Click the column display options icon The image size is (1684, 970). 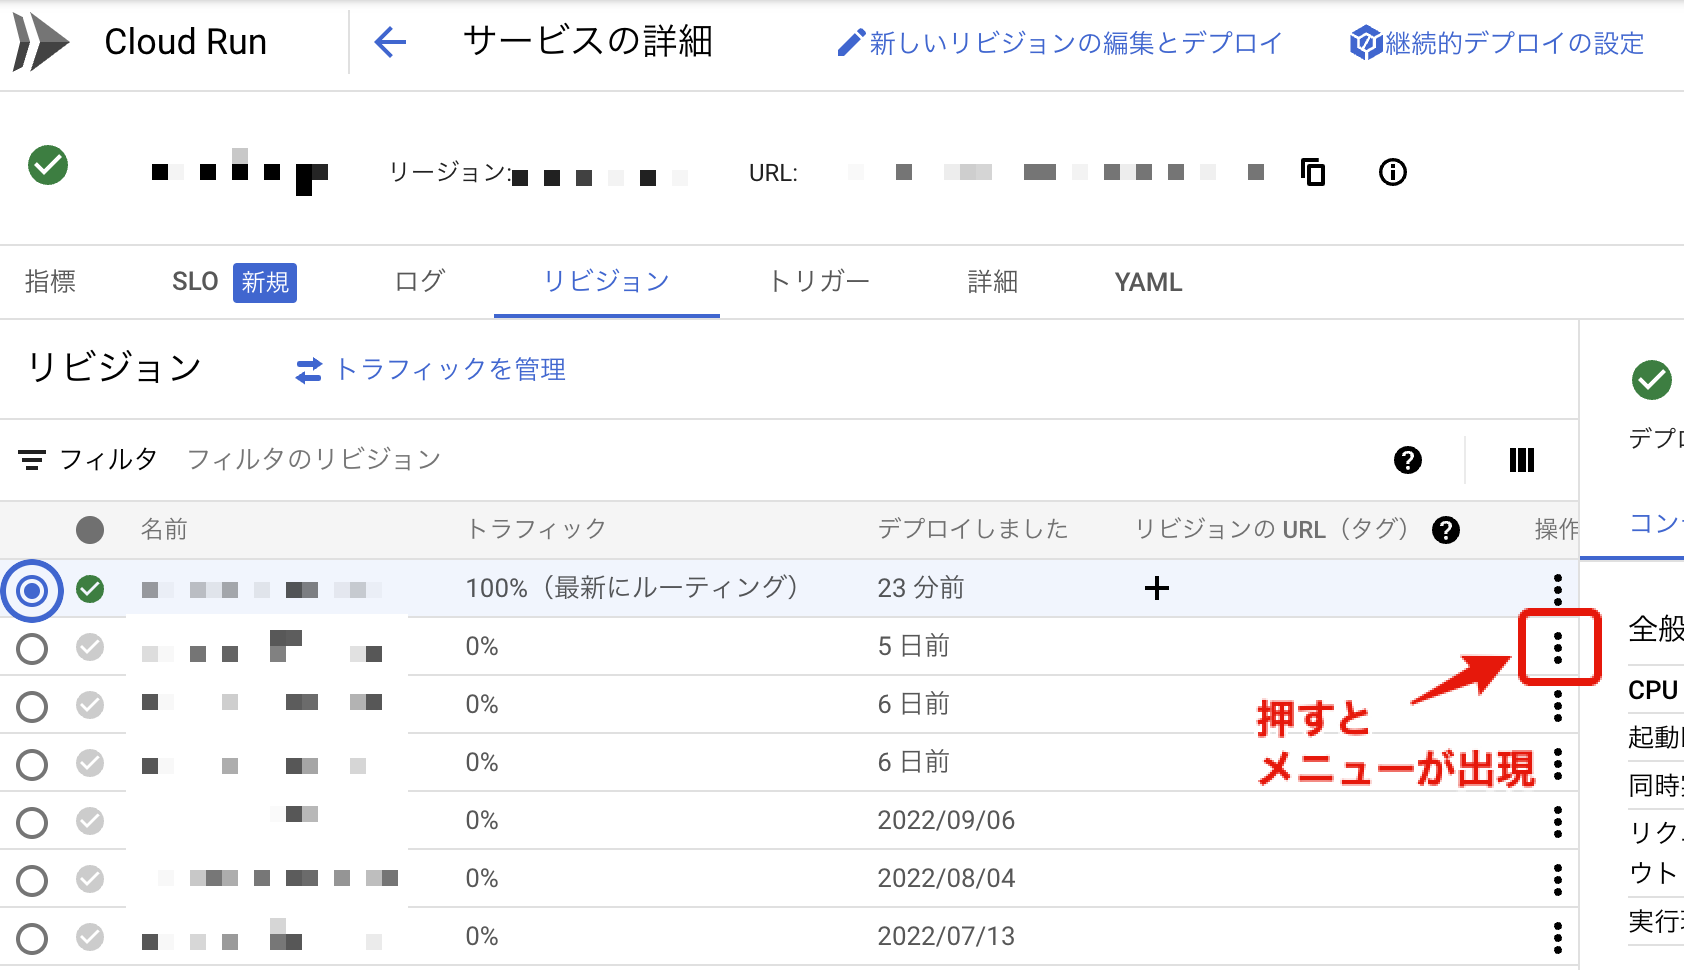pyautogui.click(x=1521, y=460)
